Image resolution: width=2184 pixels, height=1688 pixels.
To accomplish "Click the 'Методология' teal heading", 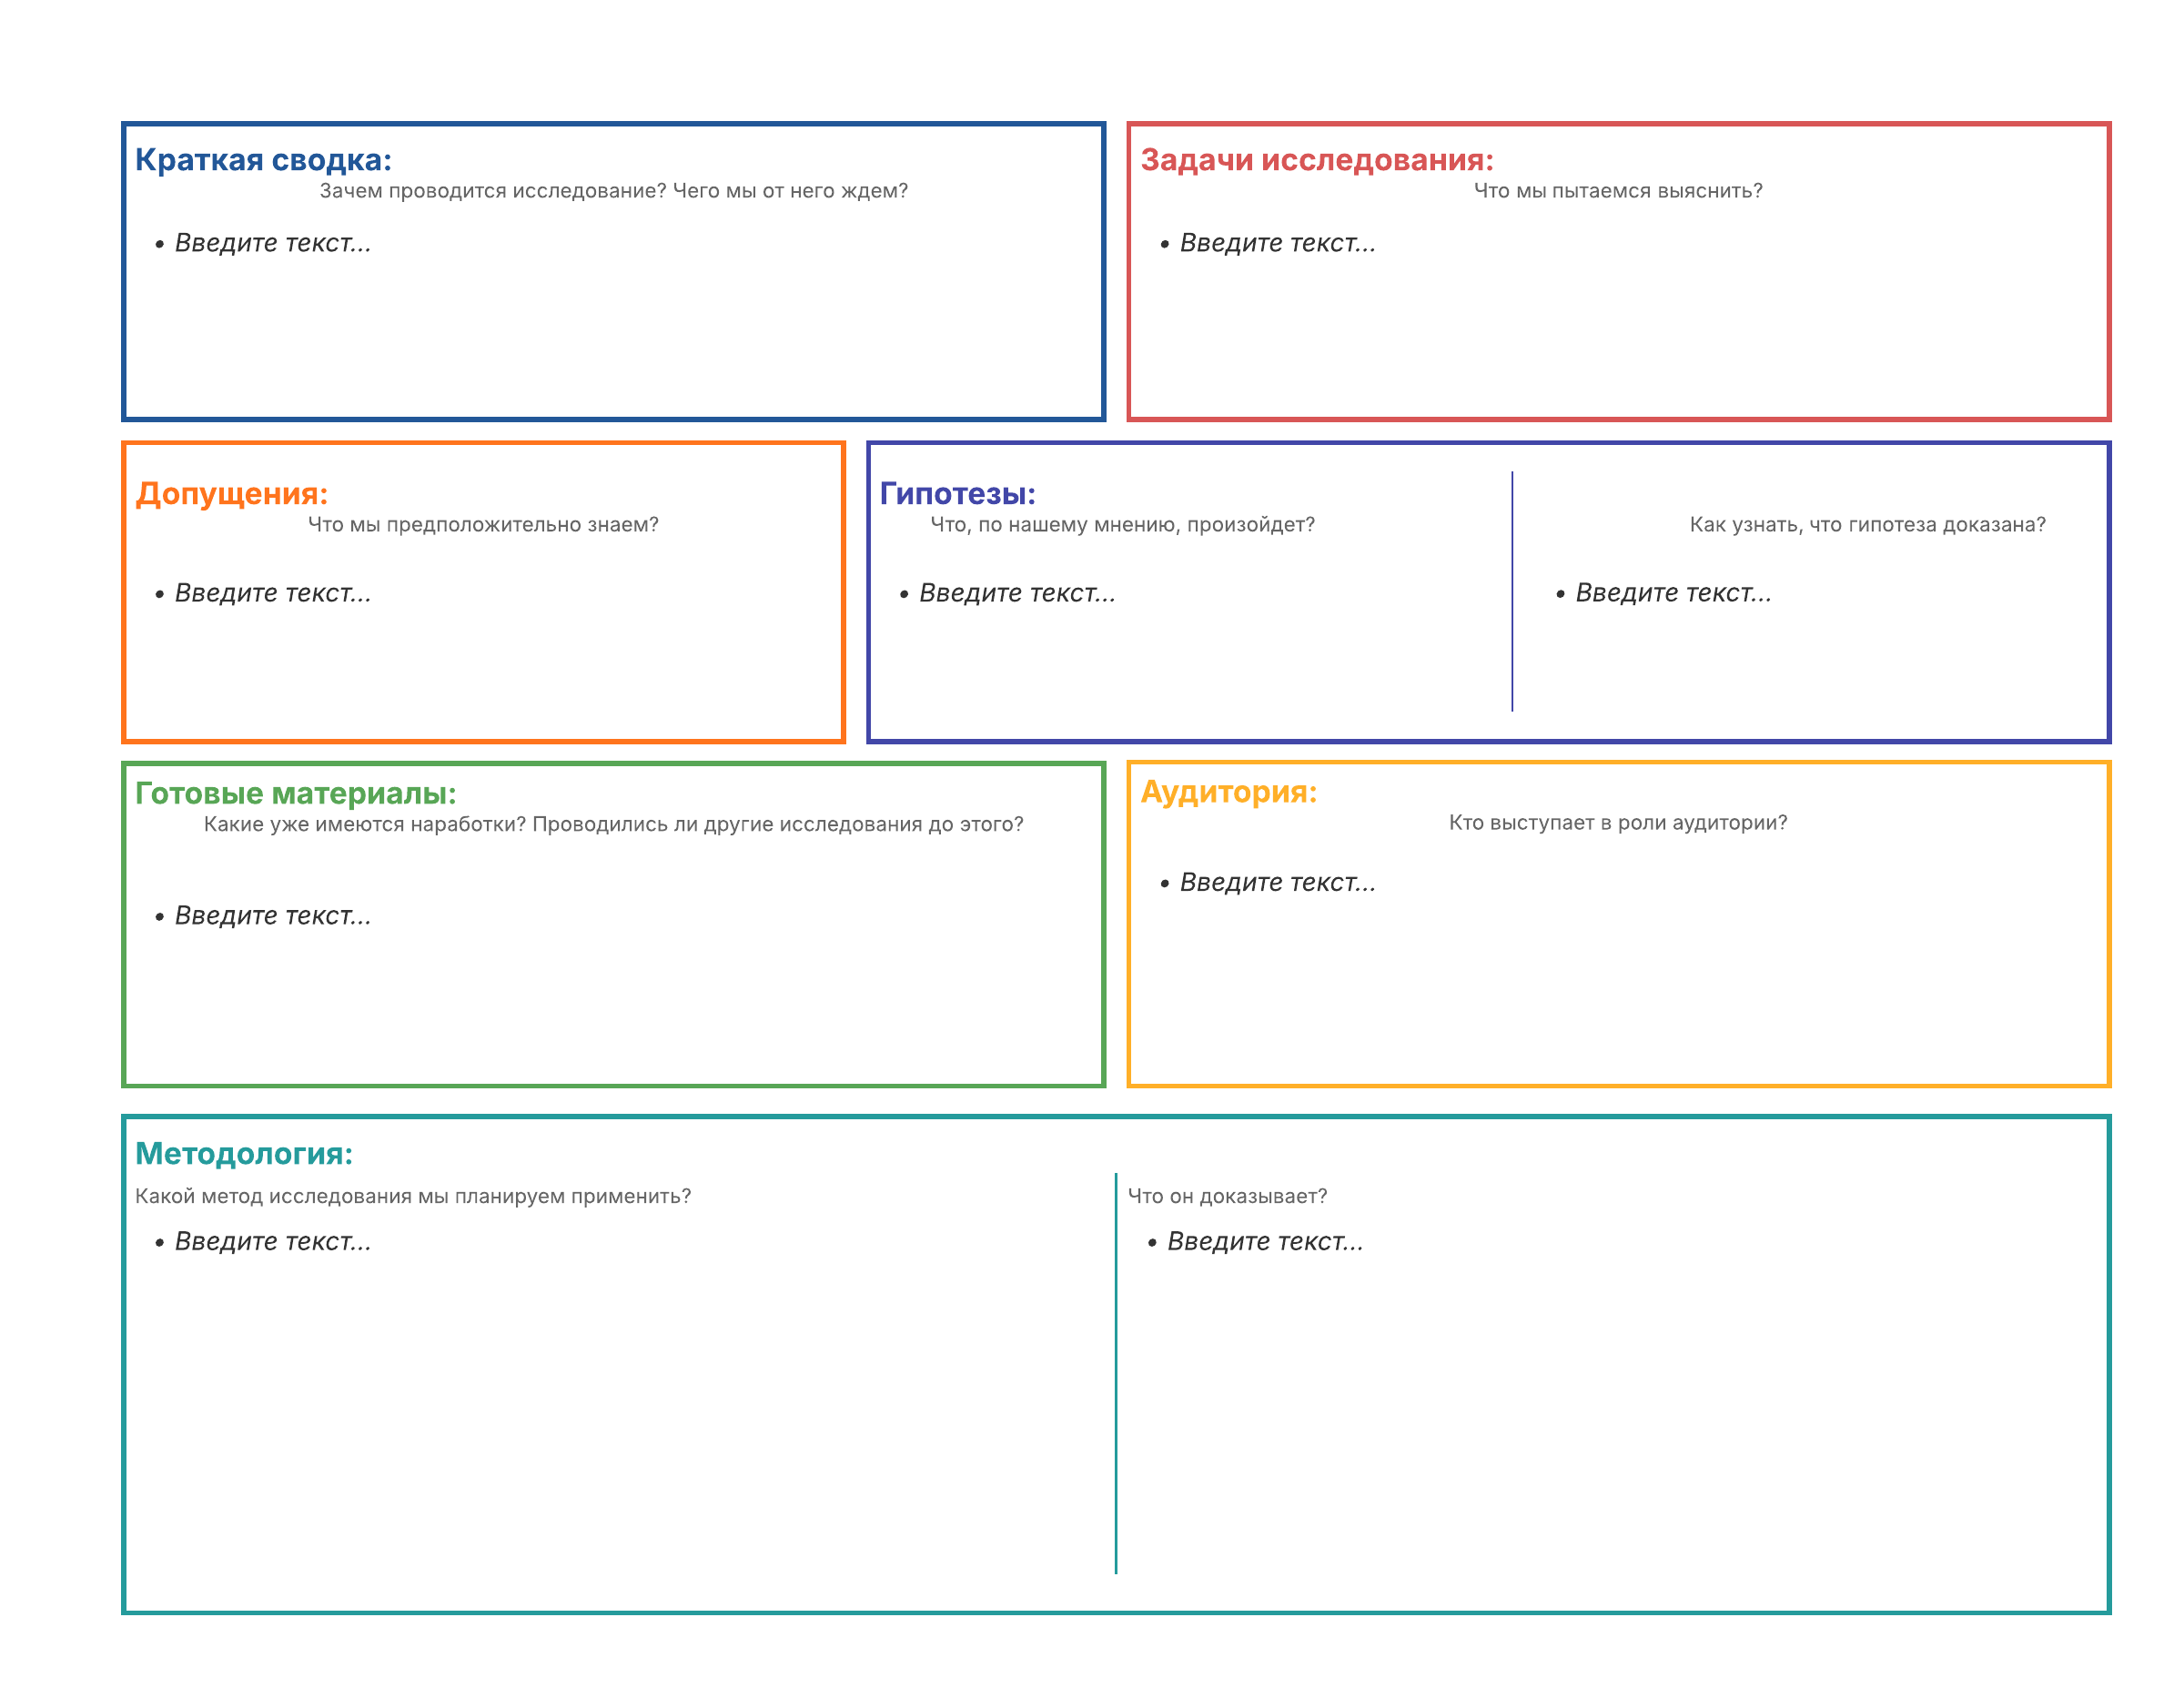I will point(243,1153).
